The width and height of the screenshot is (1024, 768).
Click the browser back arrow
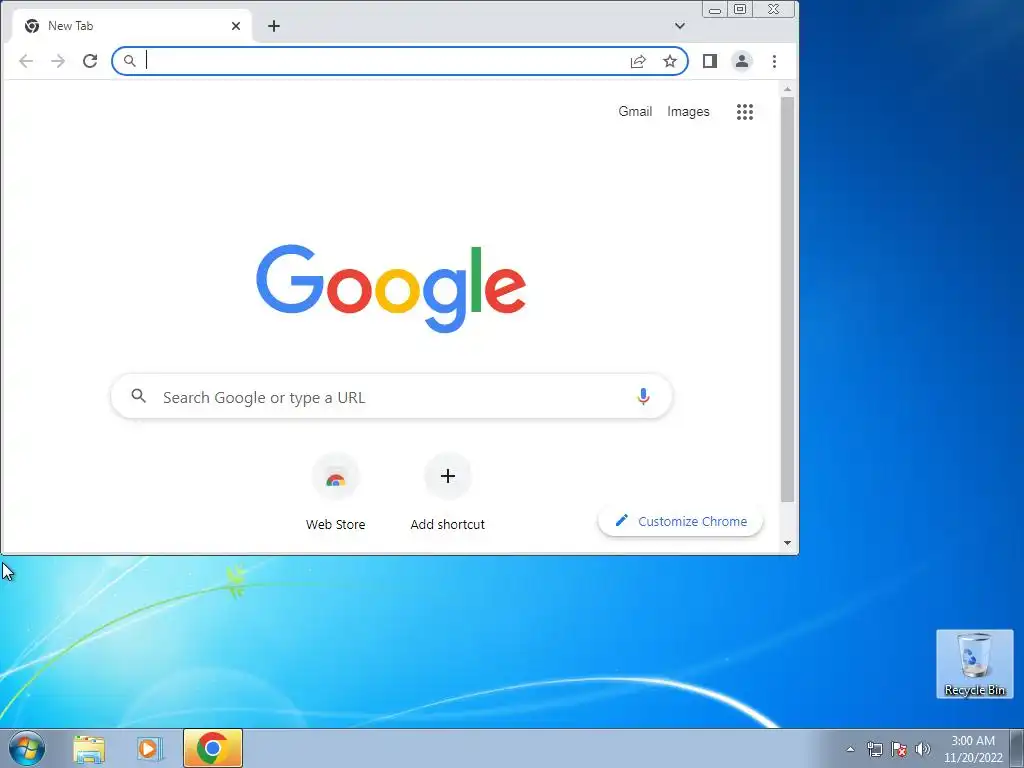click(x=26, y=61)
